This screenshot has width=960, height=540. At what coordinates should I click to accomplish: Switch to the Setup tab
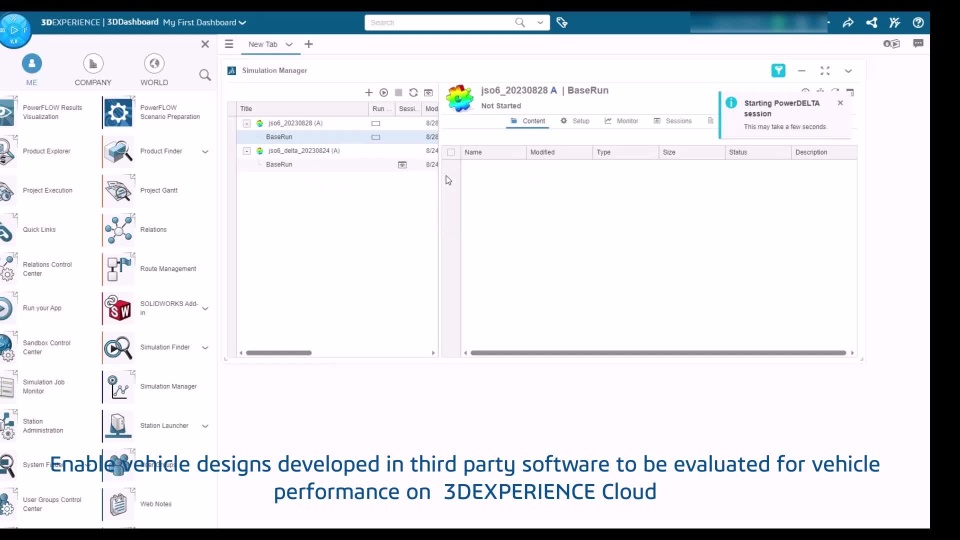[x=575, y=121]
